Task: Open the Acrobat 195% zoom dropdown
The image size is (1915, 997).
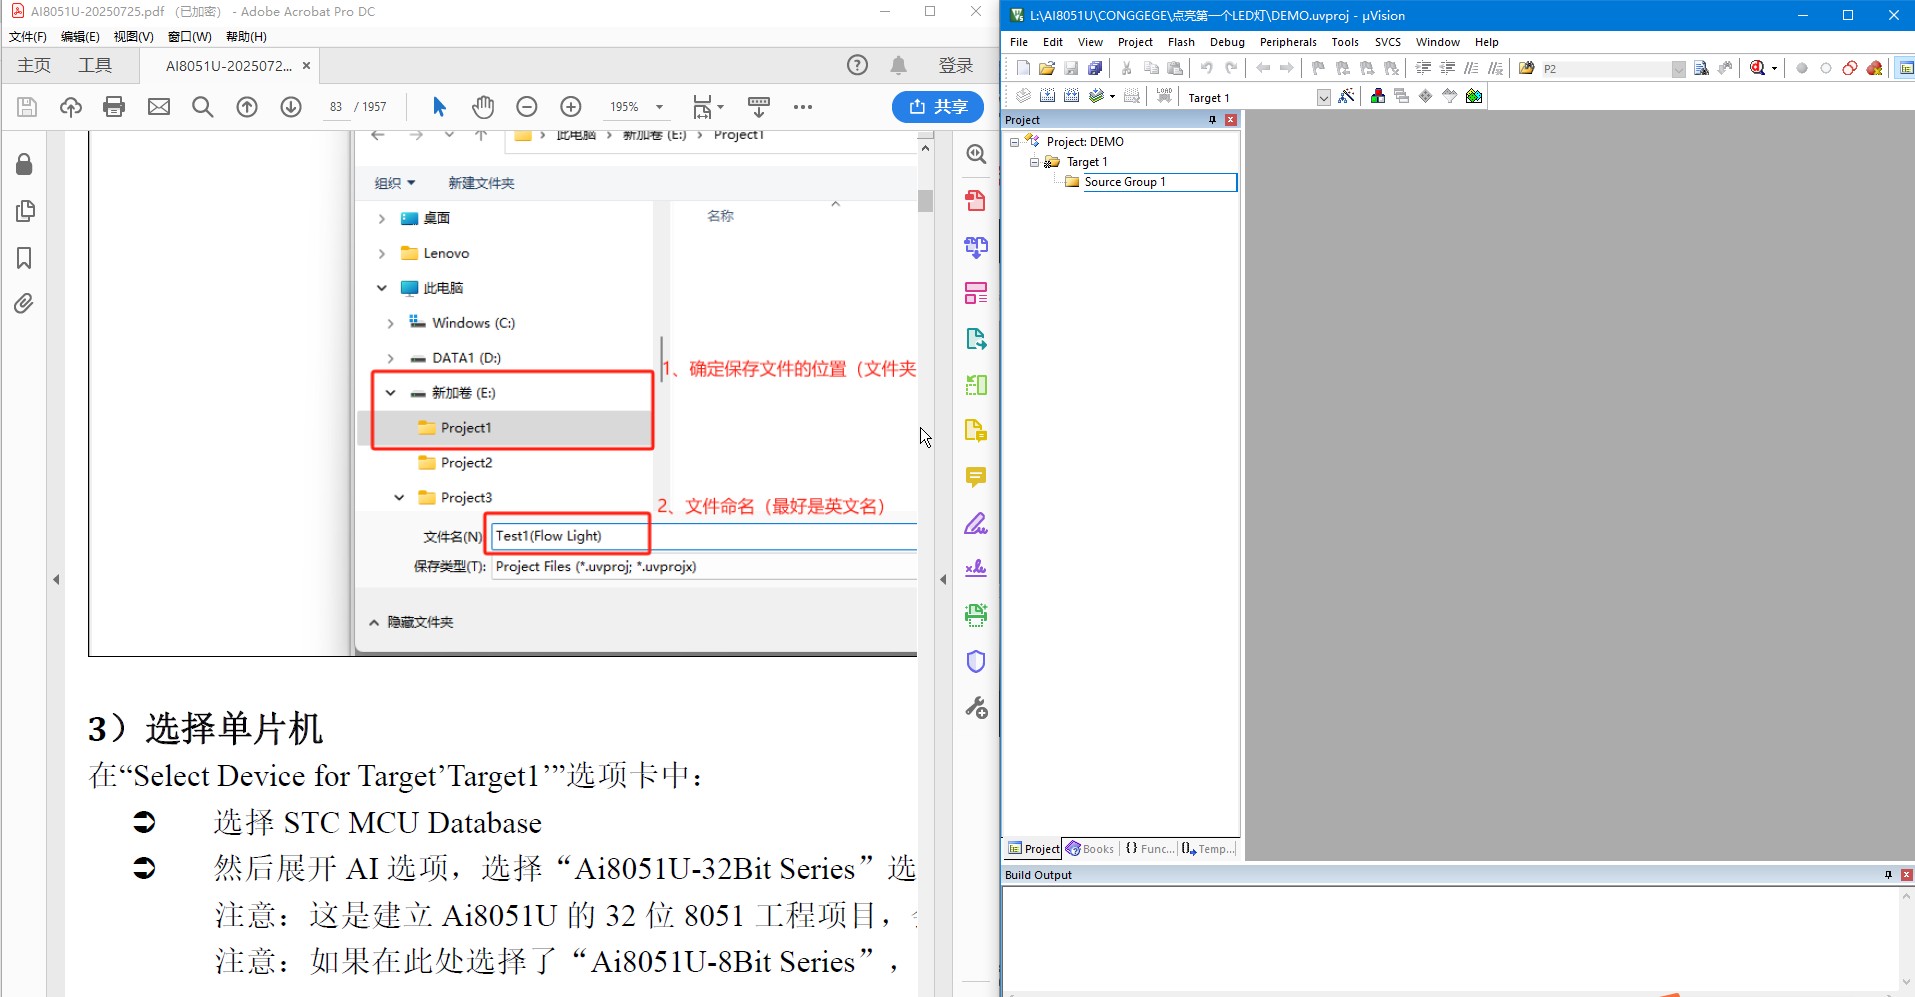Action: pyautogui.click(x=659, y=107)
